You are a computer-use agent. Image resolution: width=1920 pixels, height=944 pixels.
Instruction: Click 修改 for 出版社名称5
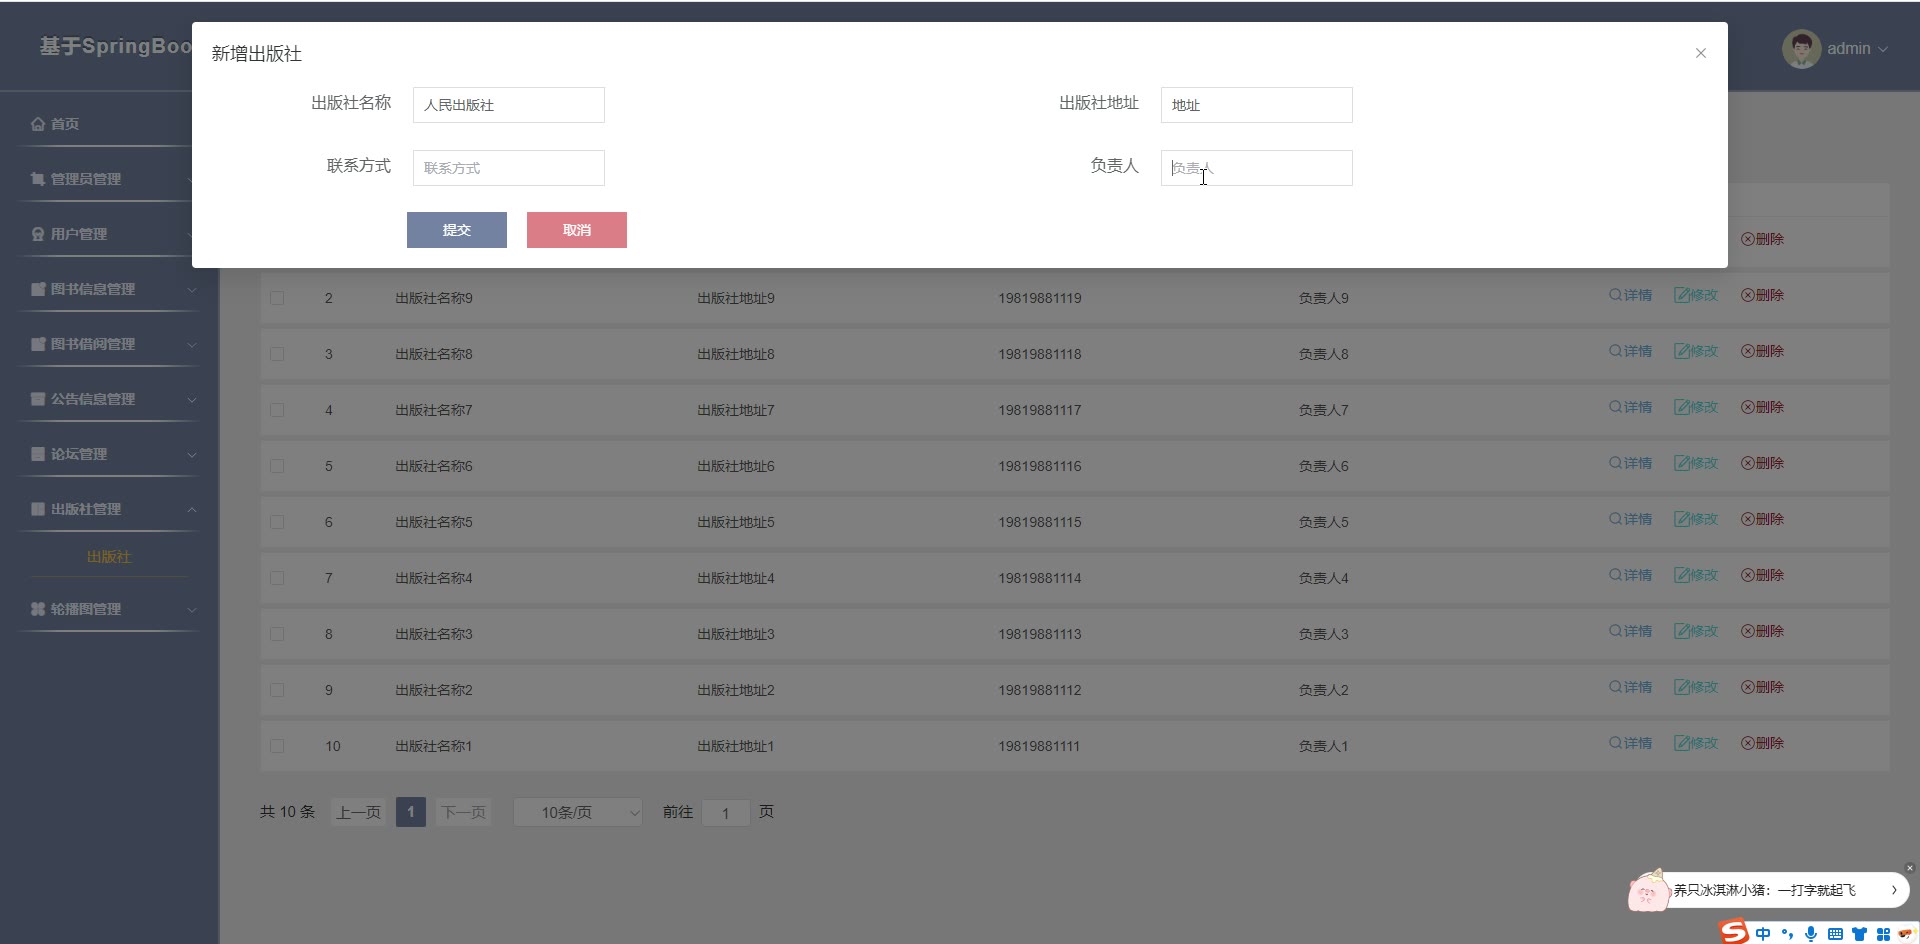(x=1696, y=519)
